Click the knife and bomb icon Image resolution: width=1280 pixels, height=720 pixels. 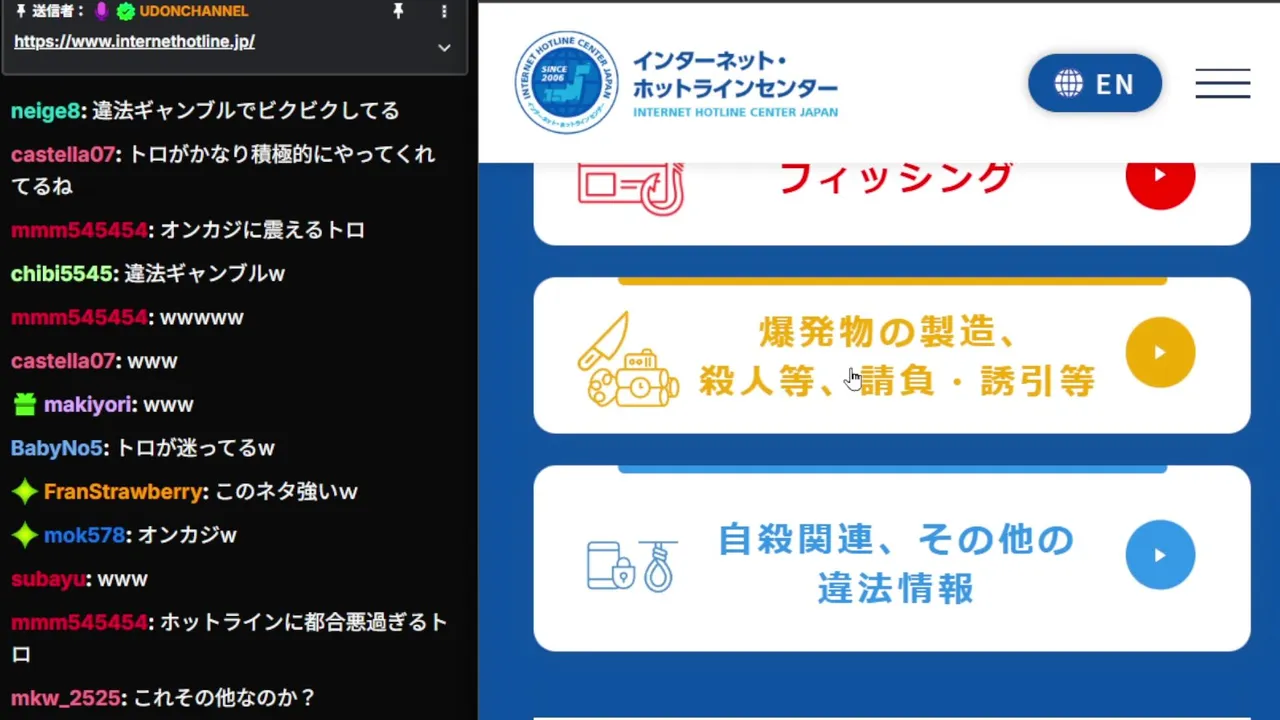629,360
